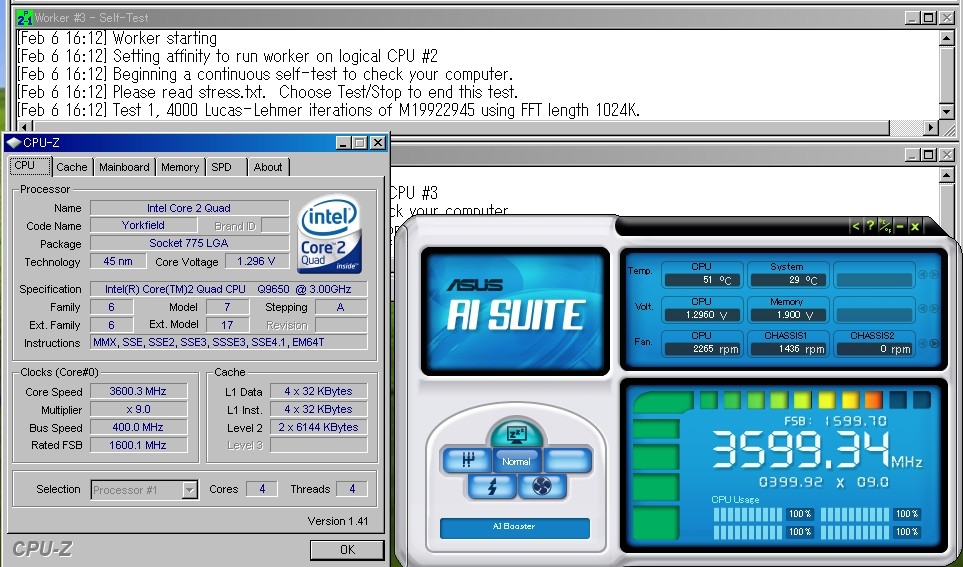
Task: Click the Instructions field listing MMX, SSE
Action: (228, 342)
